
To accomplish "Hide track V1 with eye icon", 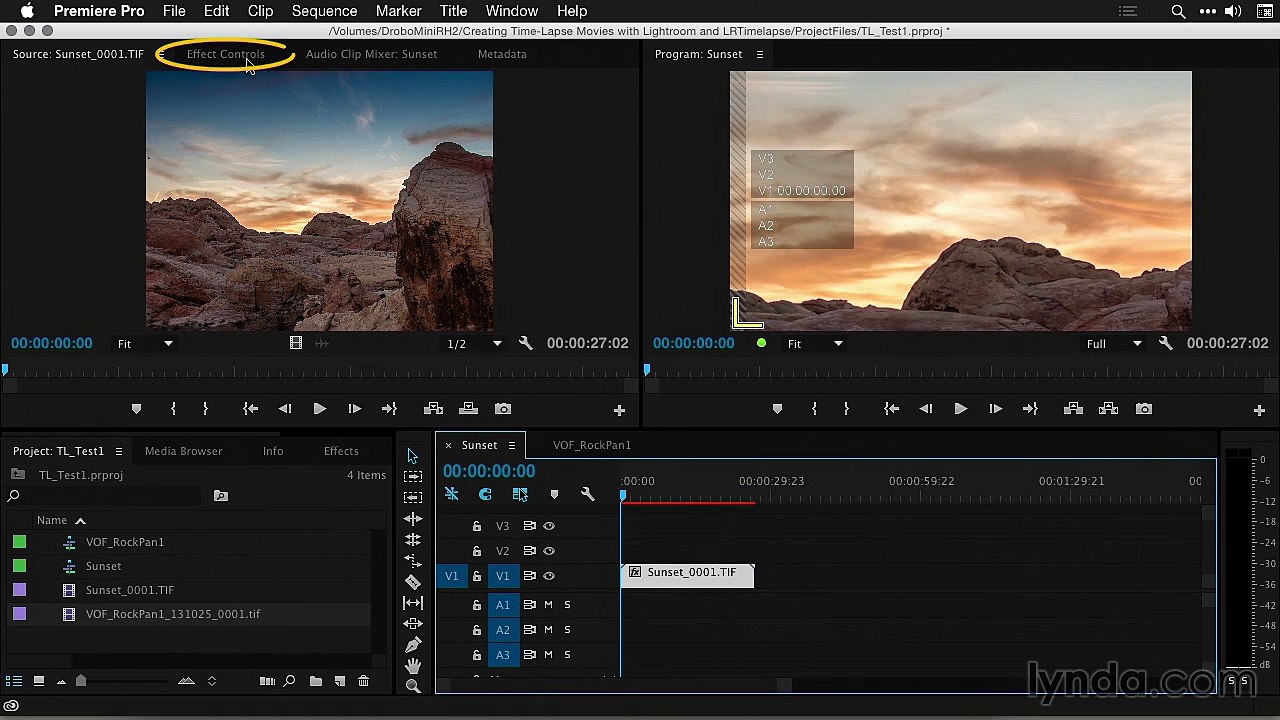I will (549, 576).
